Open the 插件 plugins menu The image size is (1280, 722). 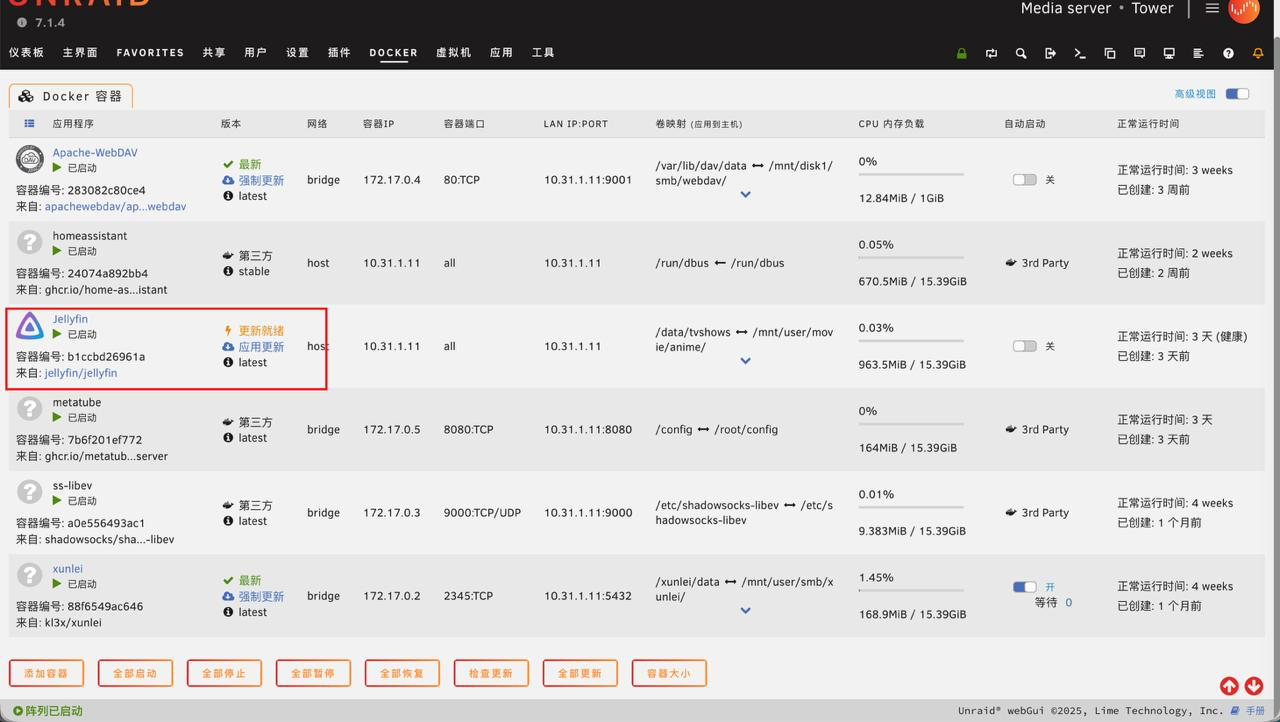[339, 53]
